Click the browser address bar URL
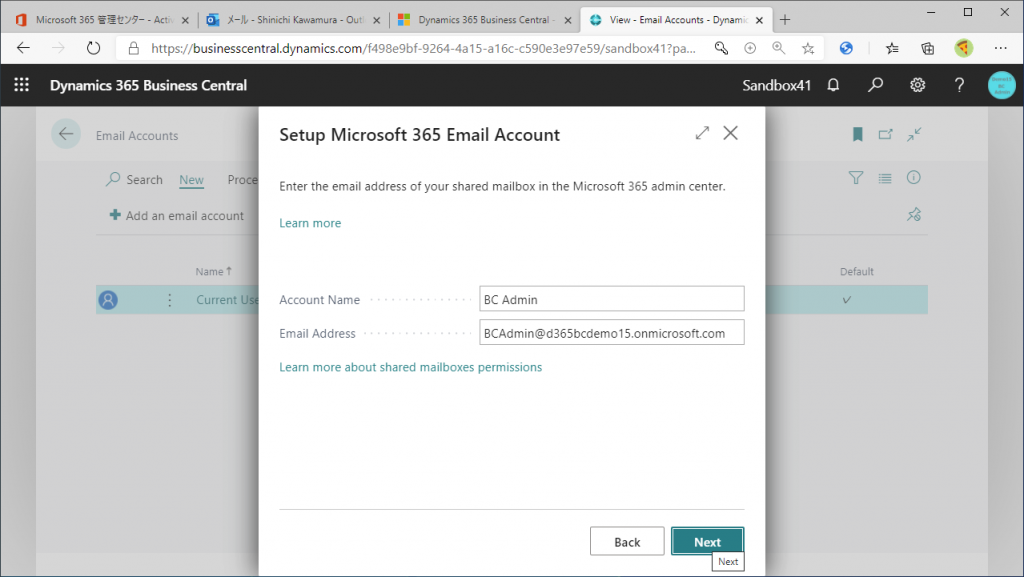The height and width of the screenshot is (577, 1024). [423, 48]
